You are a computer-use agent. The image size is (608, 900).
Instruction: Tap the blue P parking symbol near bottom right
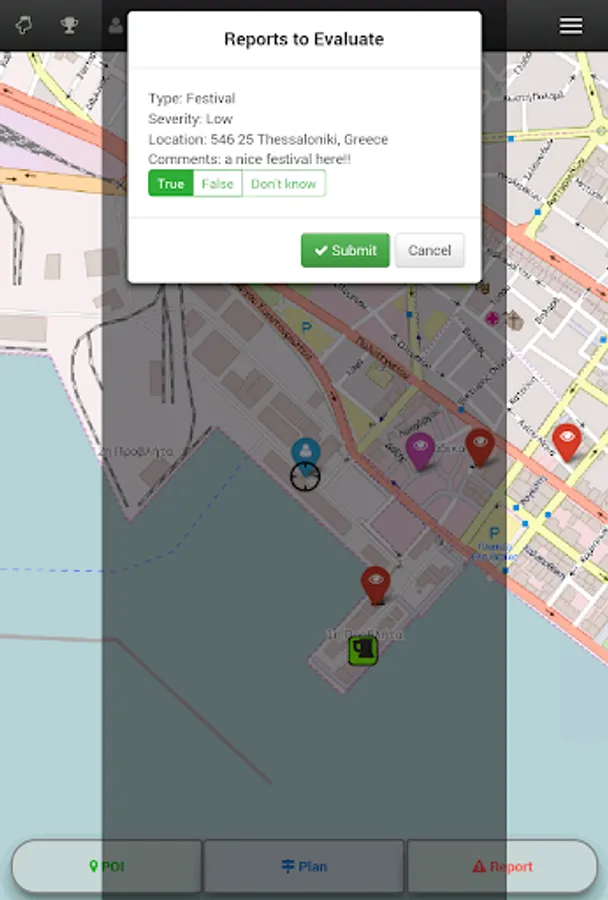point(494,533)
